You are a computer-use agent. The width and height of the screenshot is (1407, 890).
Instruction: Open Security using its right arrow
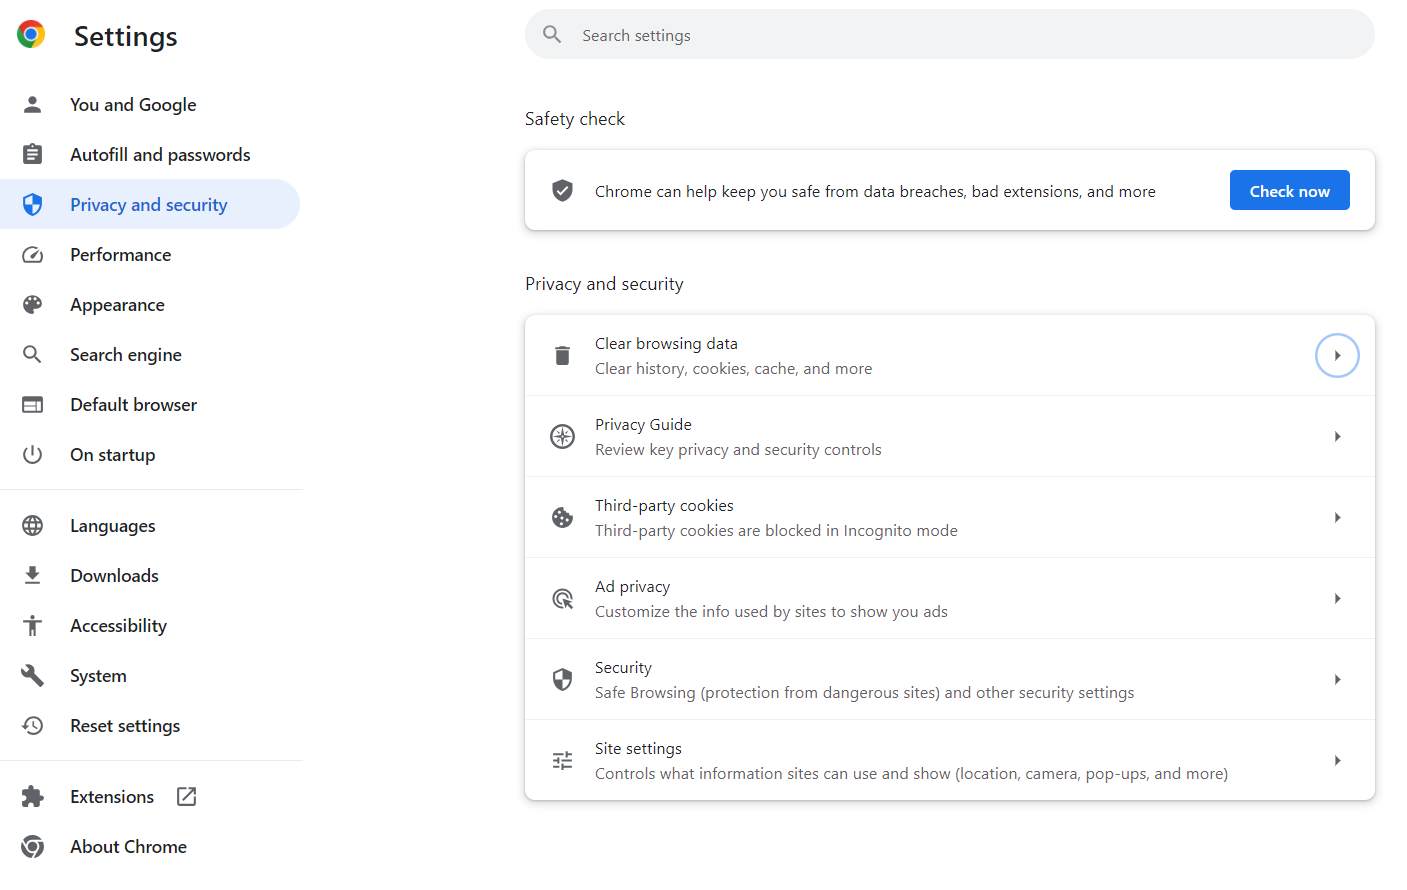click(1337, 679)
